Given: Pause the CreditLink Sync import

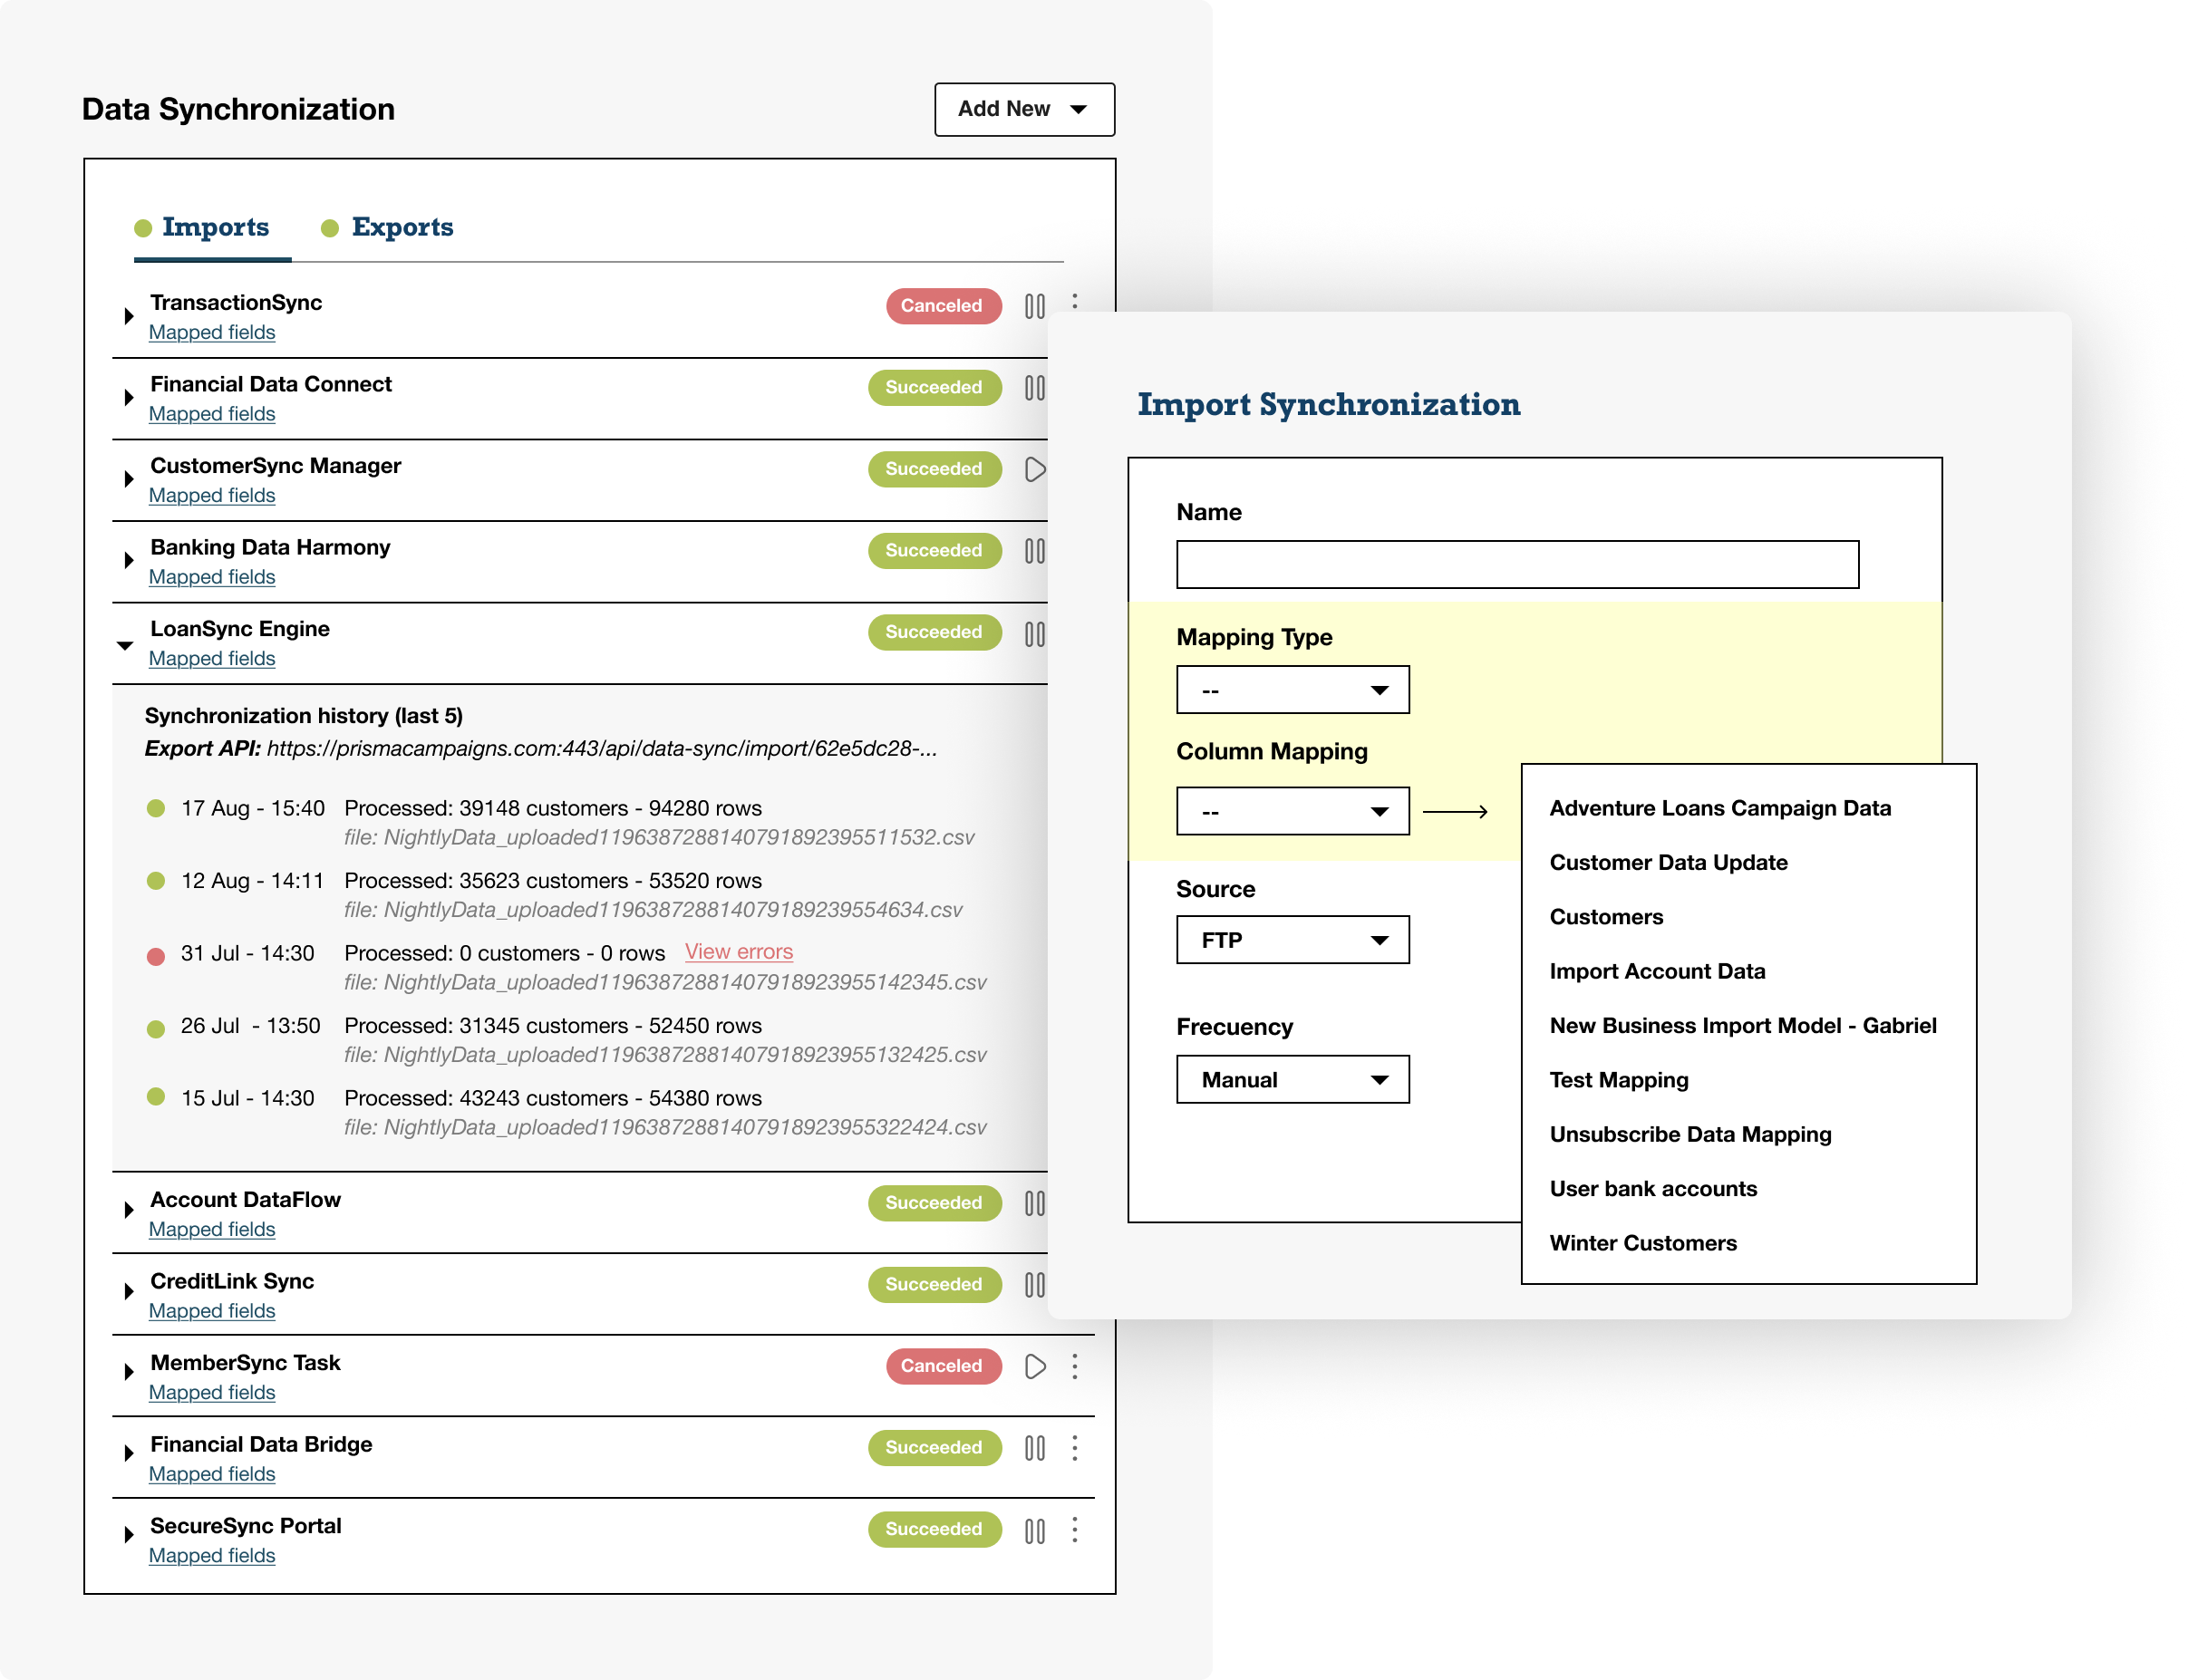Looking at the screenshot, I should point(1034,1285).
